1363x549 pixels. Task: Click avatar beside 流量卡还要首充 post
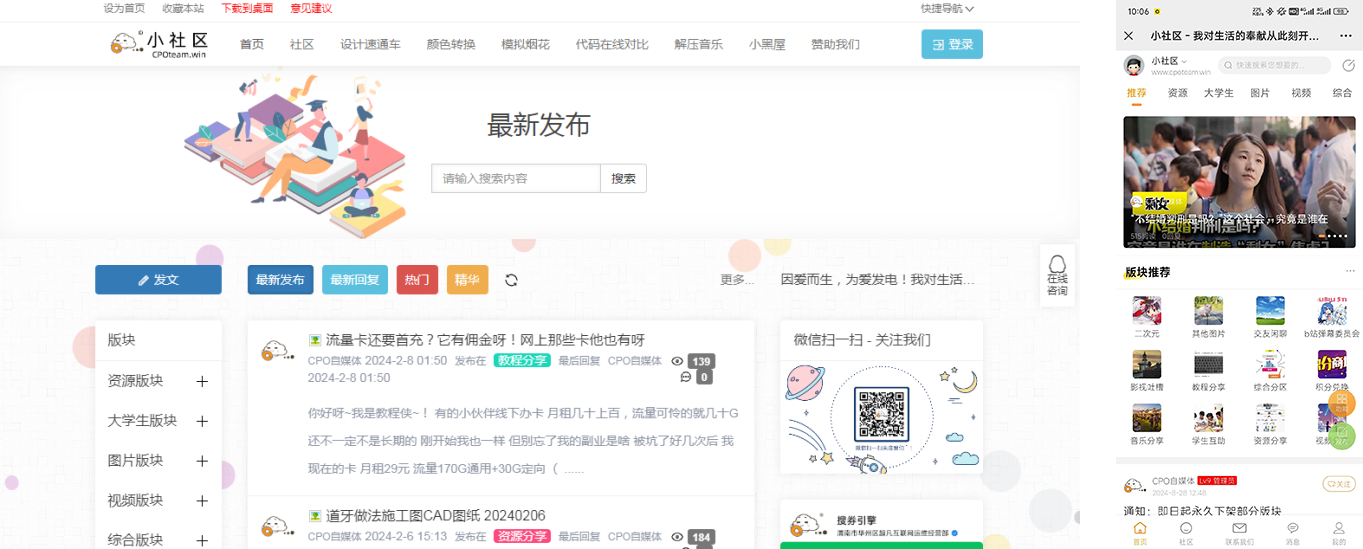[278, 351]
